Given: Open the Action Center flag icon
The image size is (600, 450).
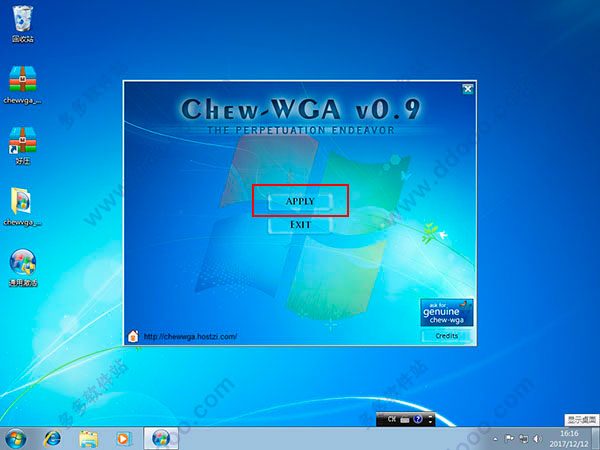Looking at the screenshot, I should [509, 439].
